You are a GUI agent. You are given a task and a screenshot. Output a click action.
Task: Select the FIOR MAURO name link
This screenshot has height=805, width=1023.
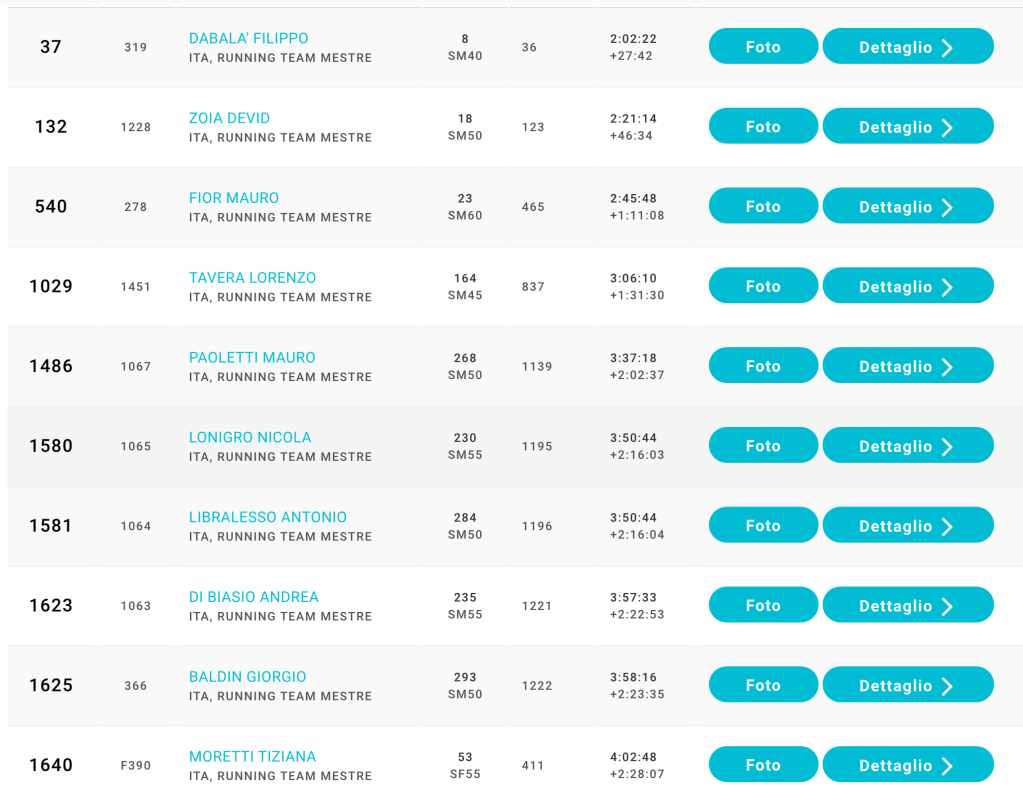coord(234,198)
